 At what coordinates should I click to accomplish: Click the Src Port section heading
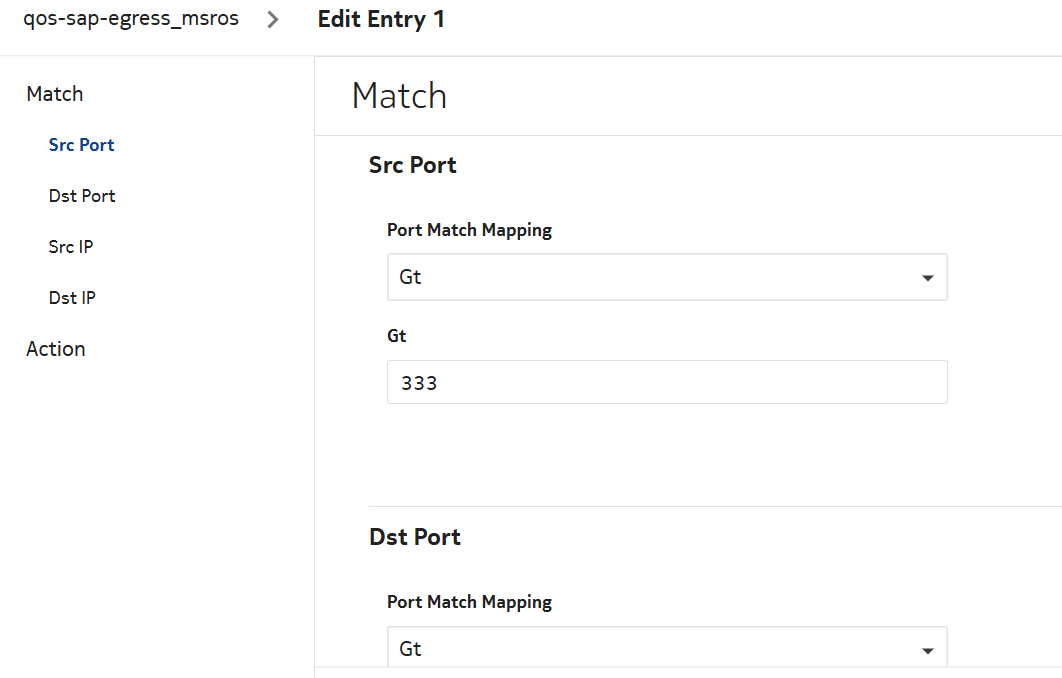click(412, 165)
